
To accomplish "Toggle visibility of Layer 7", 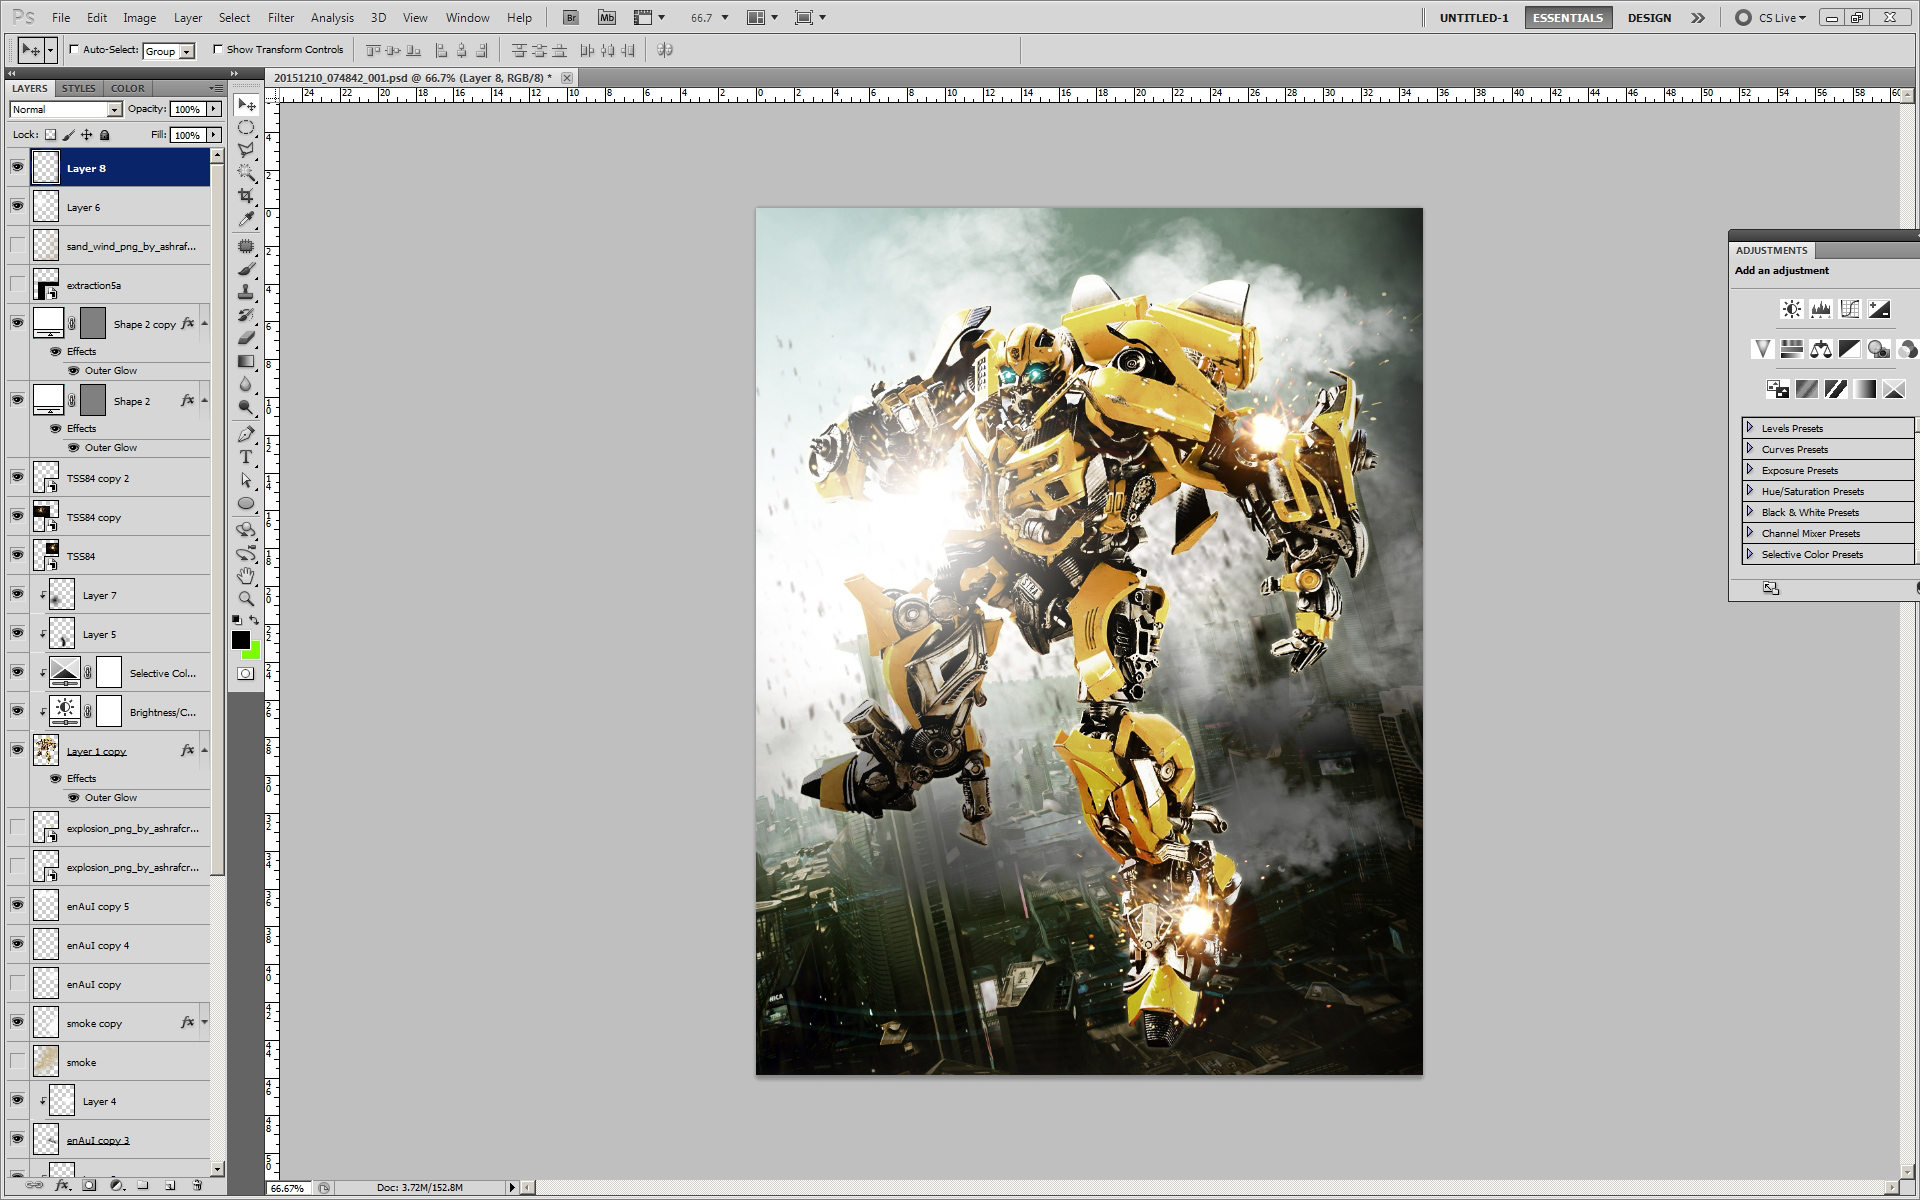I will coord(17,594).
